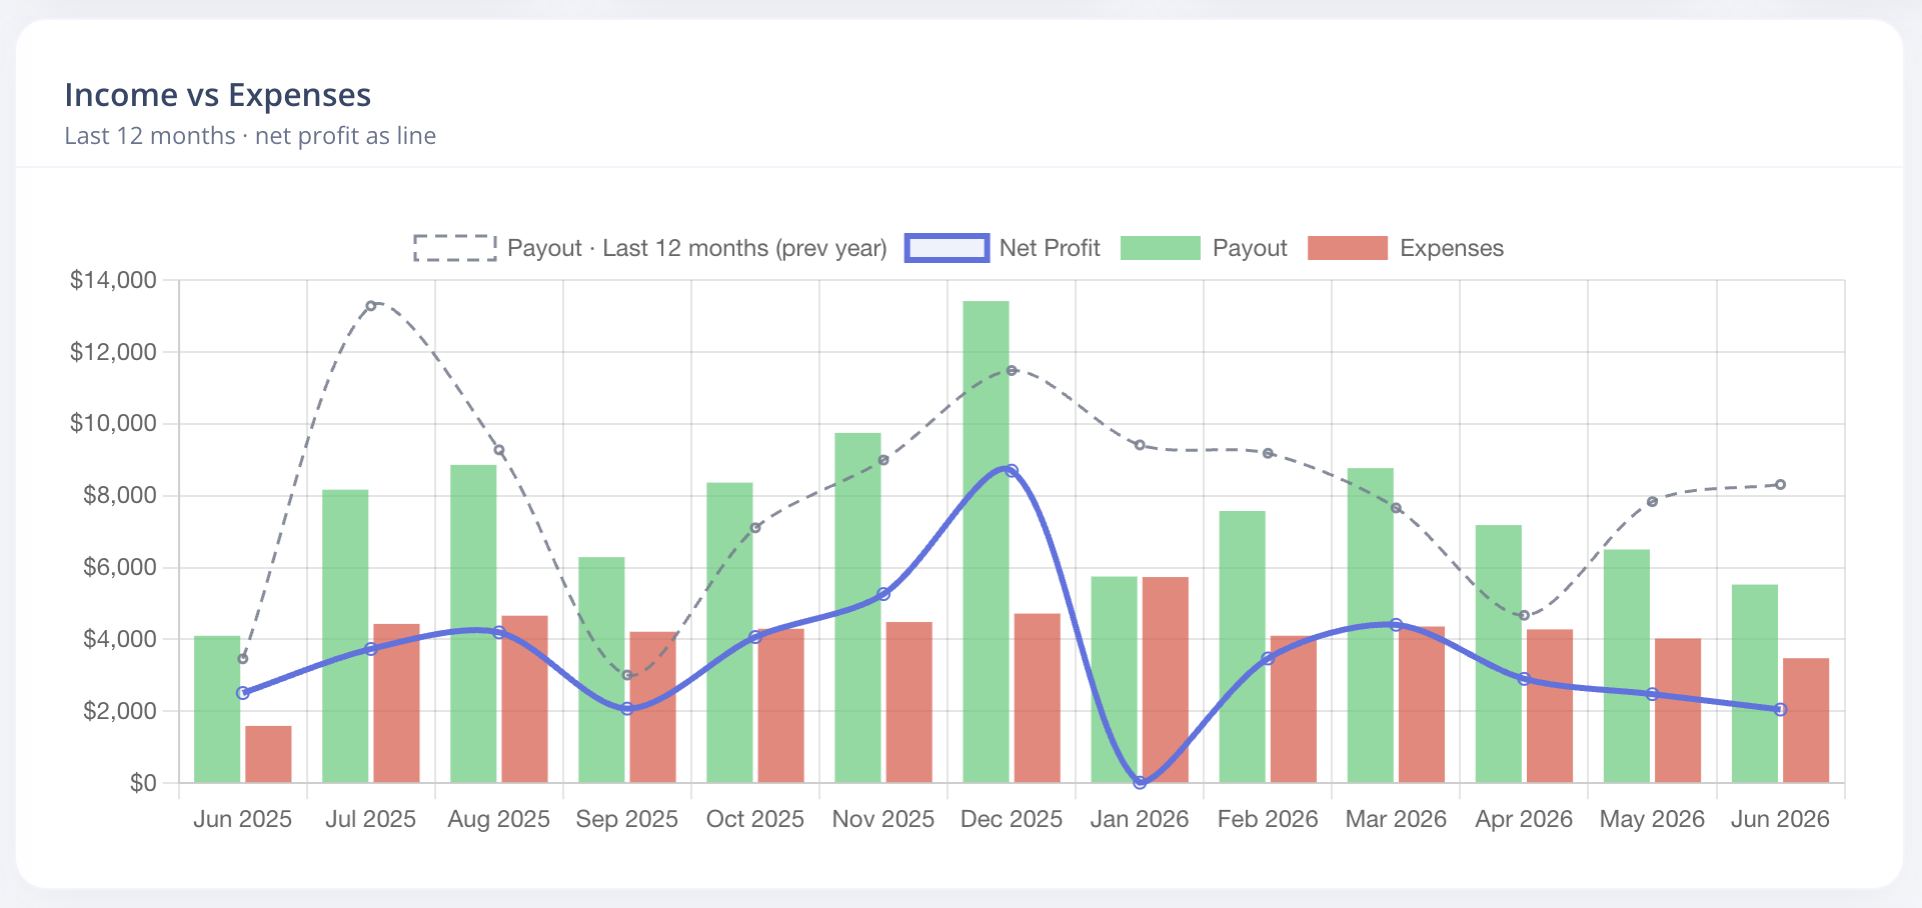The image size is (1922, 908).
Task: Click the 'Expenses' legend label
Action: (1451, 248)
